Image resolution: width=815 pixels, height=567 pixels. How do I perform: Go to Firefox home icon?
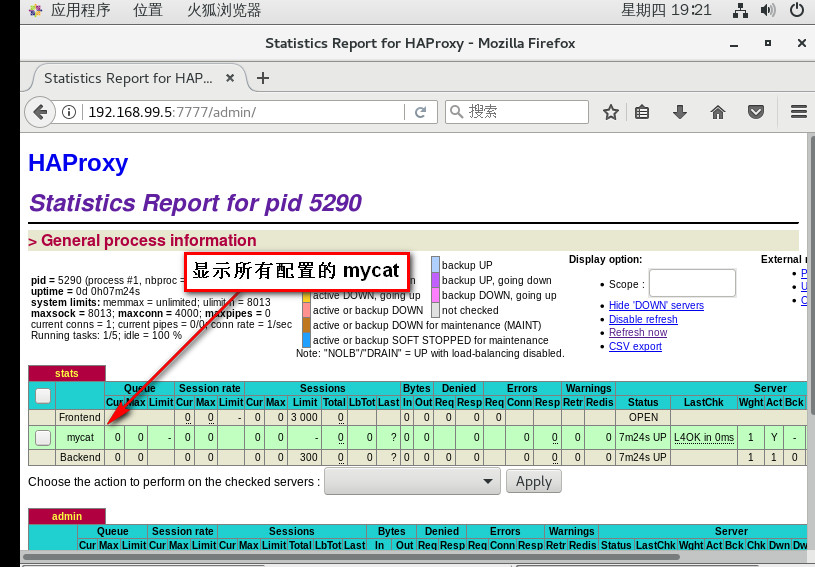point(718,112)
